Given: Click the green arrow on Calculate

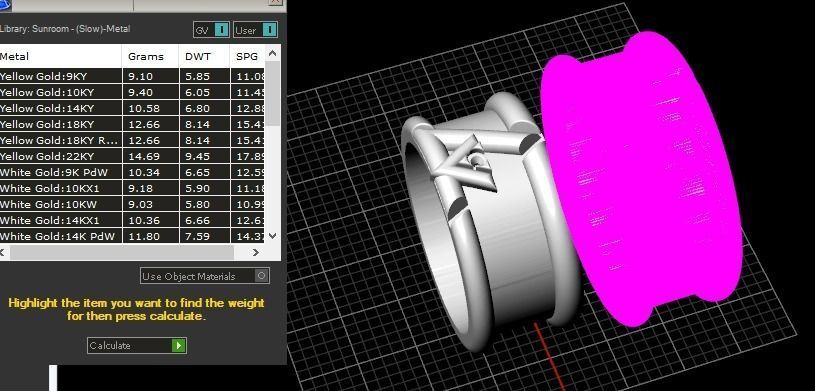Looking at the screenshot, I should pyautogui.click(x=178, y=345).
